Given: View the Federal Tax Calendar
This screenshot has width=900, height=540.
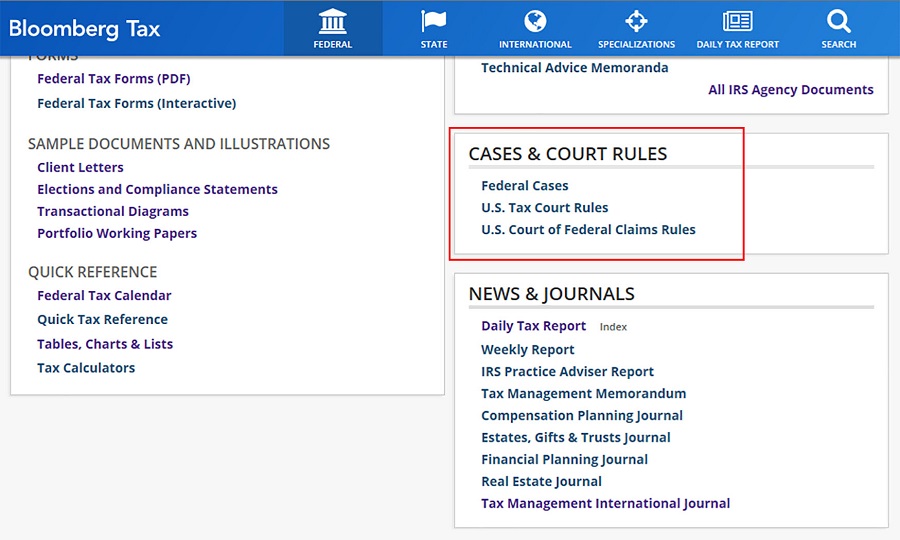Looking at the screenshot, I should click(104, 295).
